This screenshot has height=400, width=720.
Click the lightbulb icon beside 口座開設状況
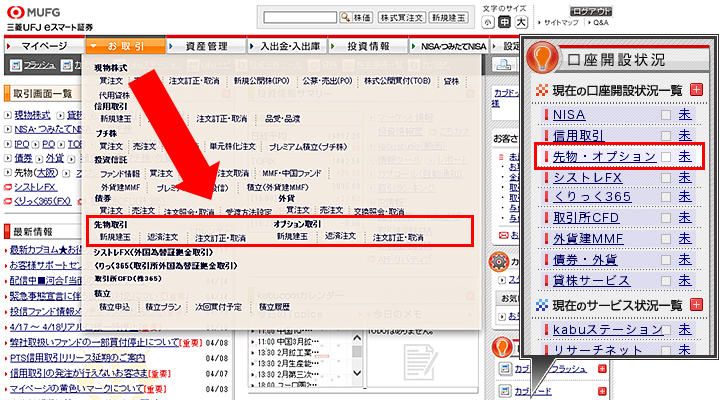tap(542, 57)
